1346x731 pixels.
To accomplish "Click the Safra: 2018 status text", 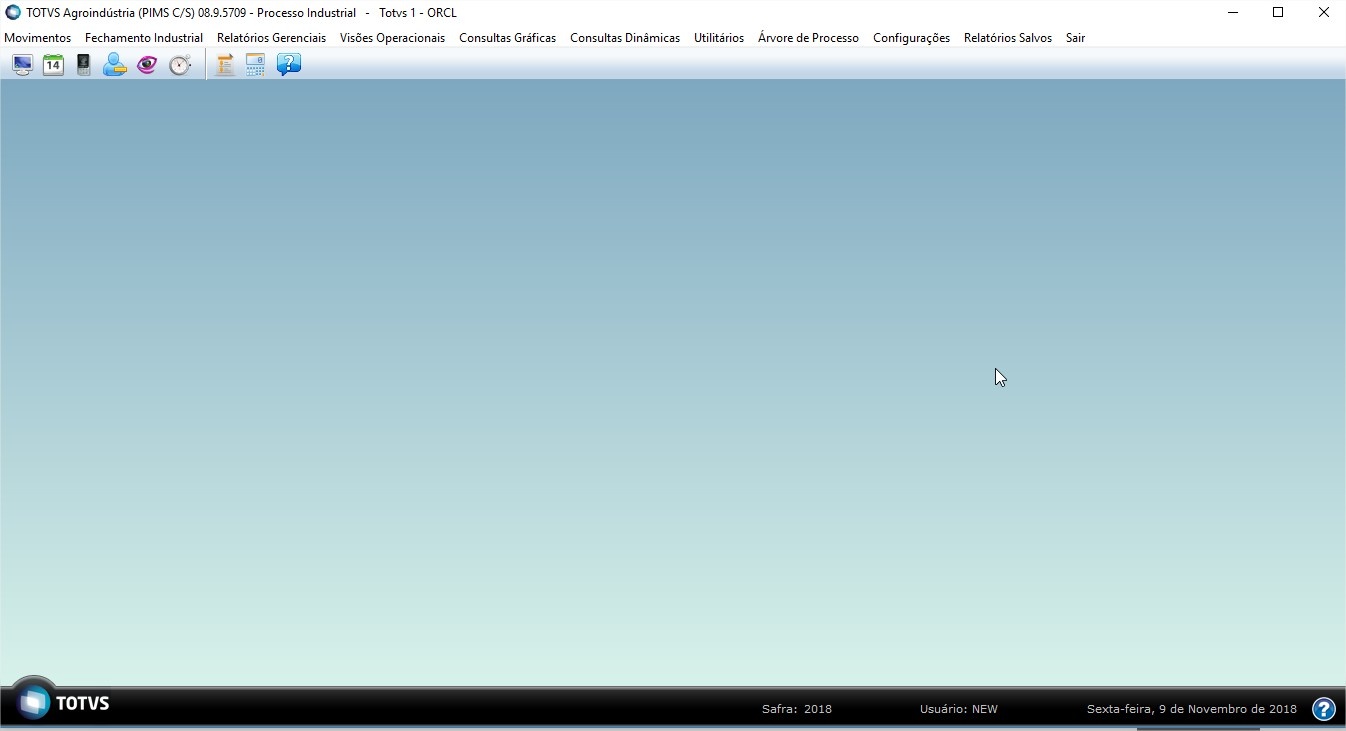I will [797, 709].
